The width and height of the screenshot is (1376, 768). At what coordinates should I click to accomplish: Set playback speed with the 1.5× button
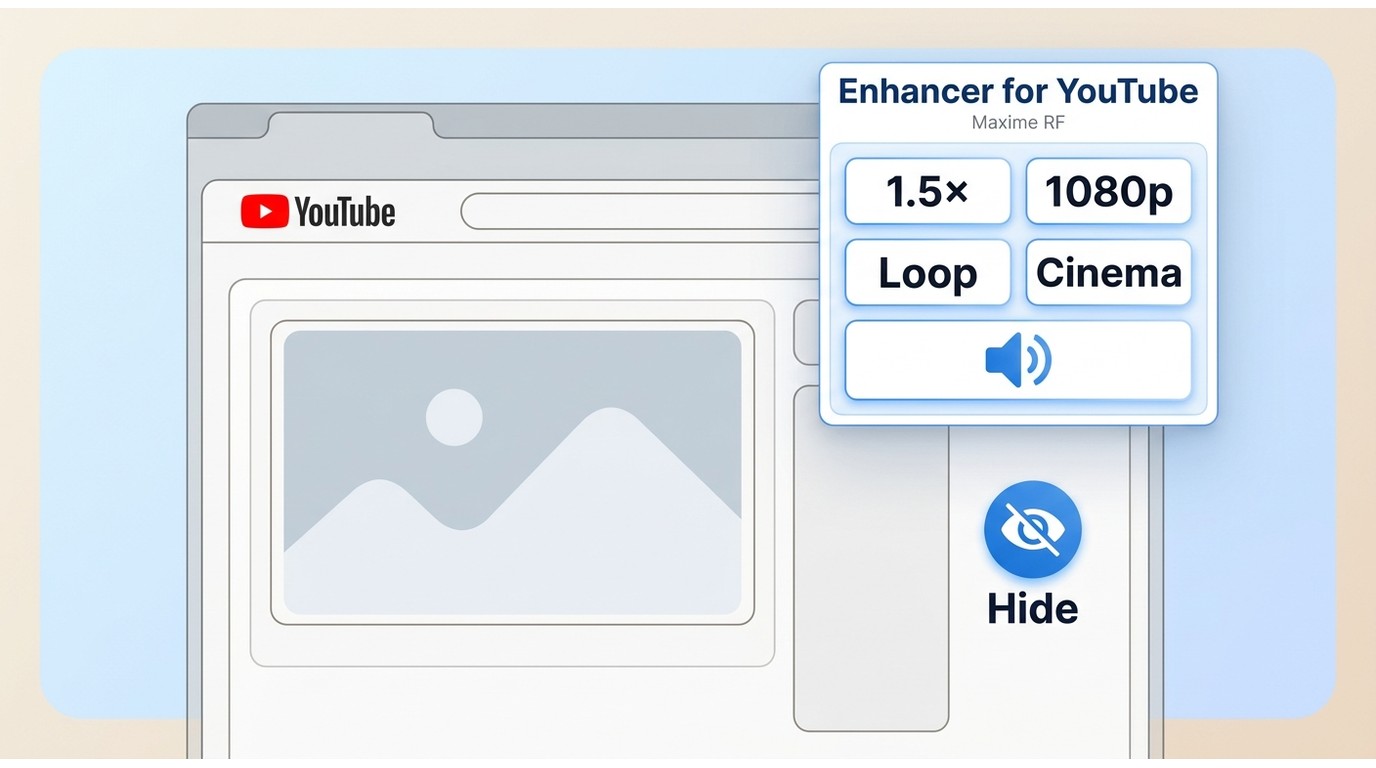tap(927, 191)
